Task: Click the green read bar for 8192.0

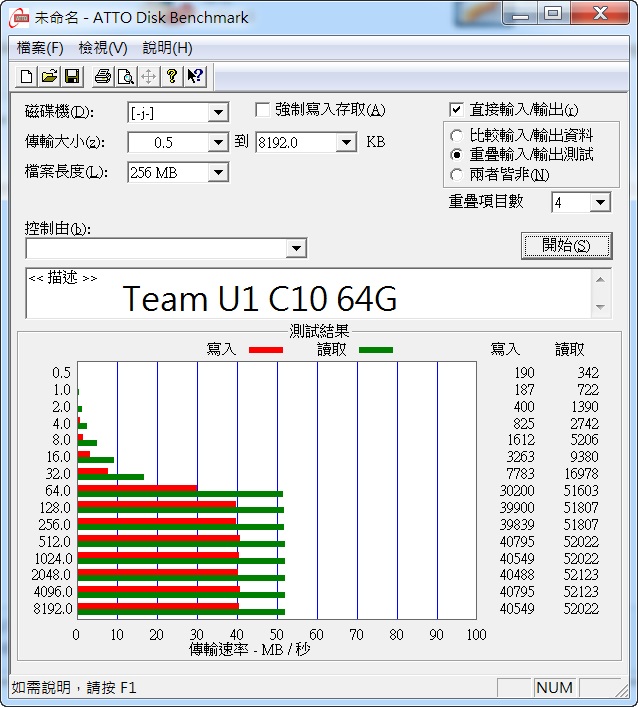Action: pos(181,612)
